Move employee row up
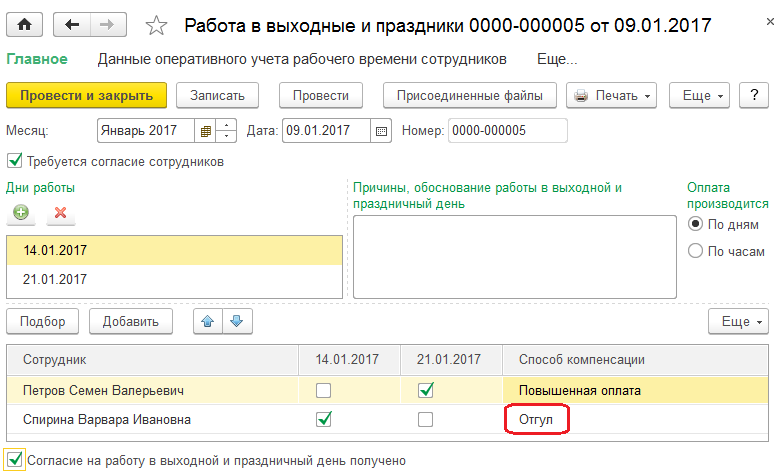The image size is (780, 472). pyautogui.click(x=208, y=321)
